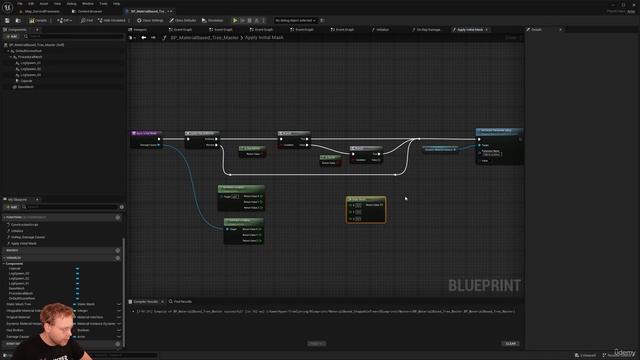Click the Find button in toolbar
The height and width of the screenshot is (360, 640).
87,20
